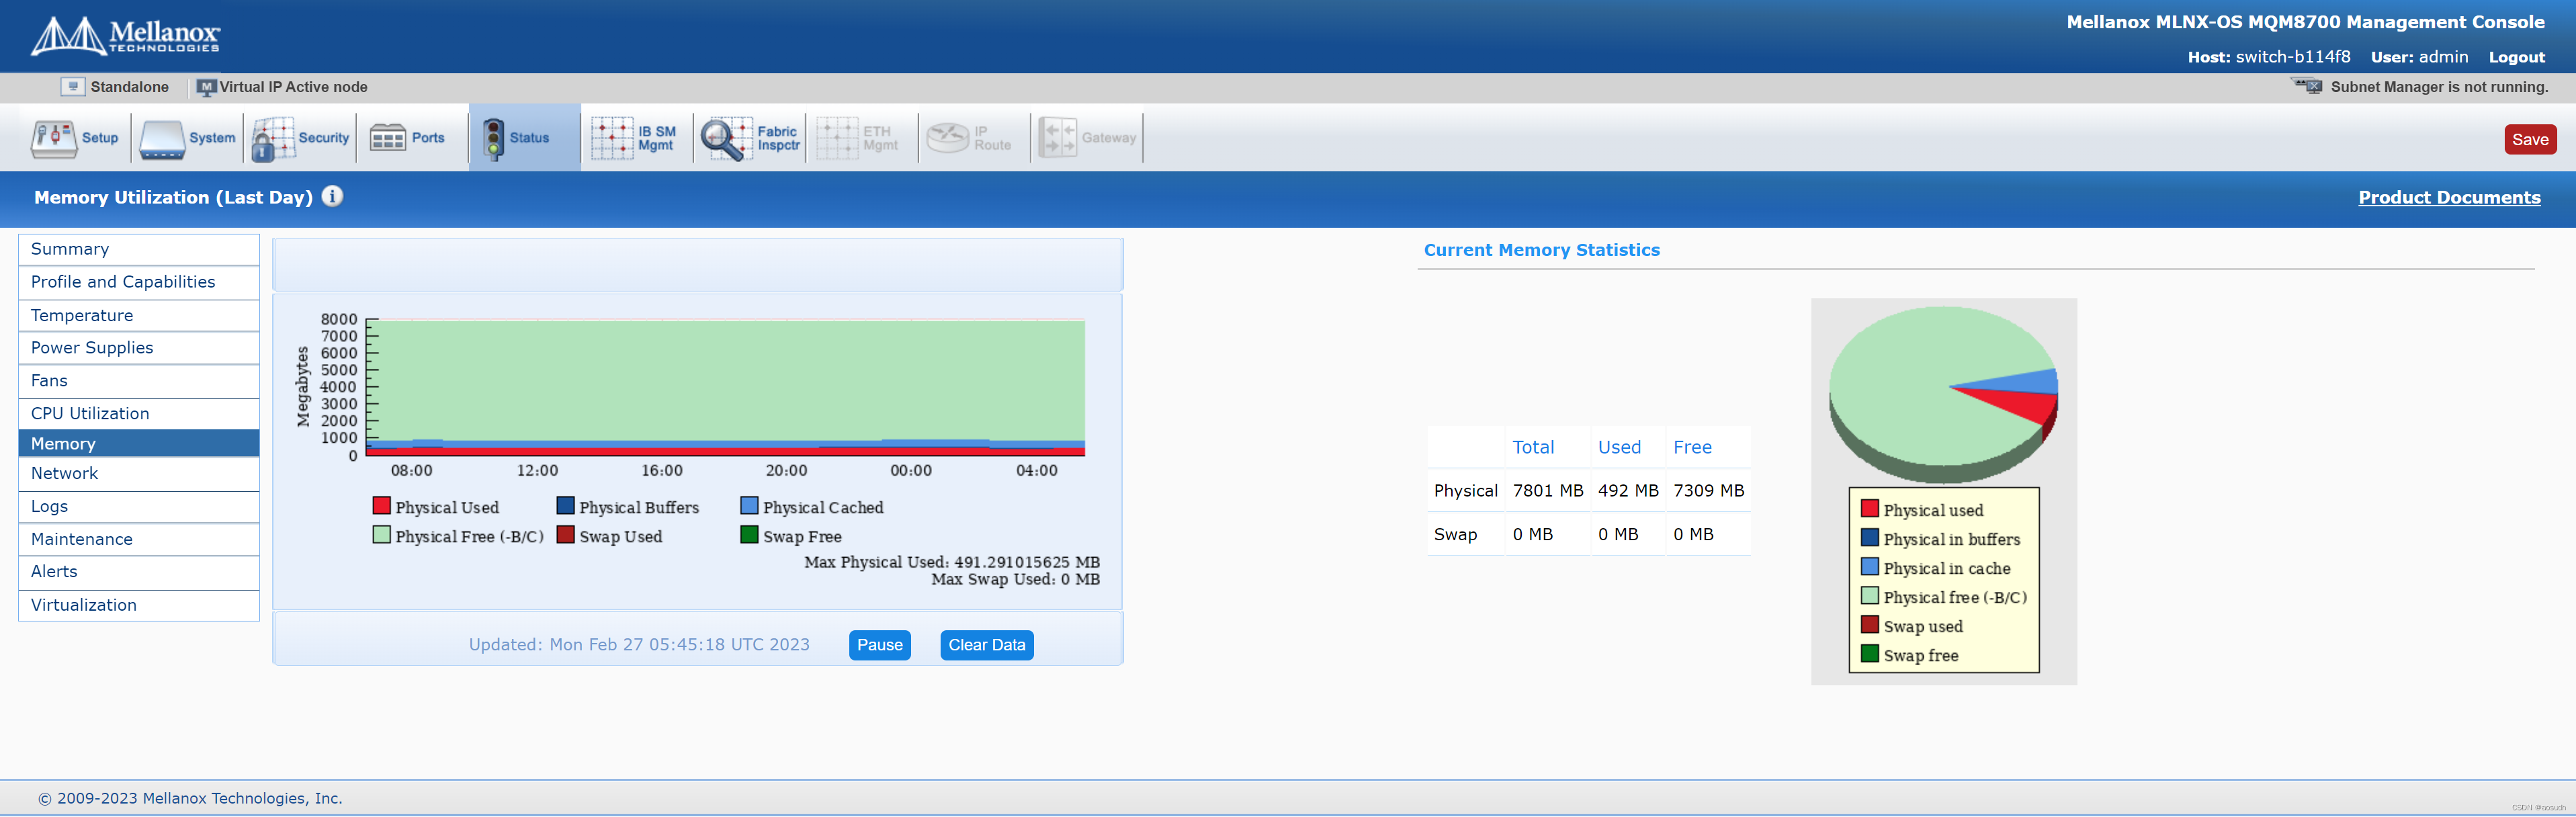Click the info icon beside Memory Utilization
Image resolution: width=2576 pixels, height=817 pixels.
(332, 197)
